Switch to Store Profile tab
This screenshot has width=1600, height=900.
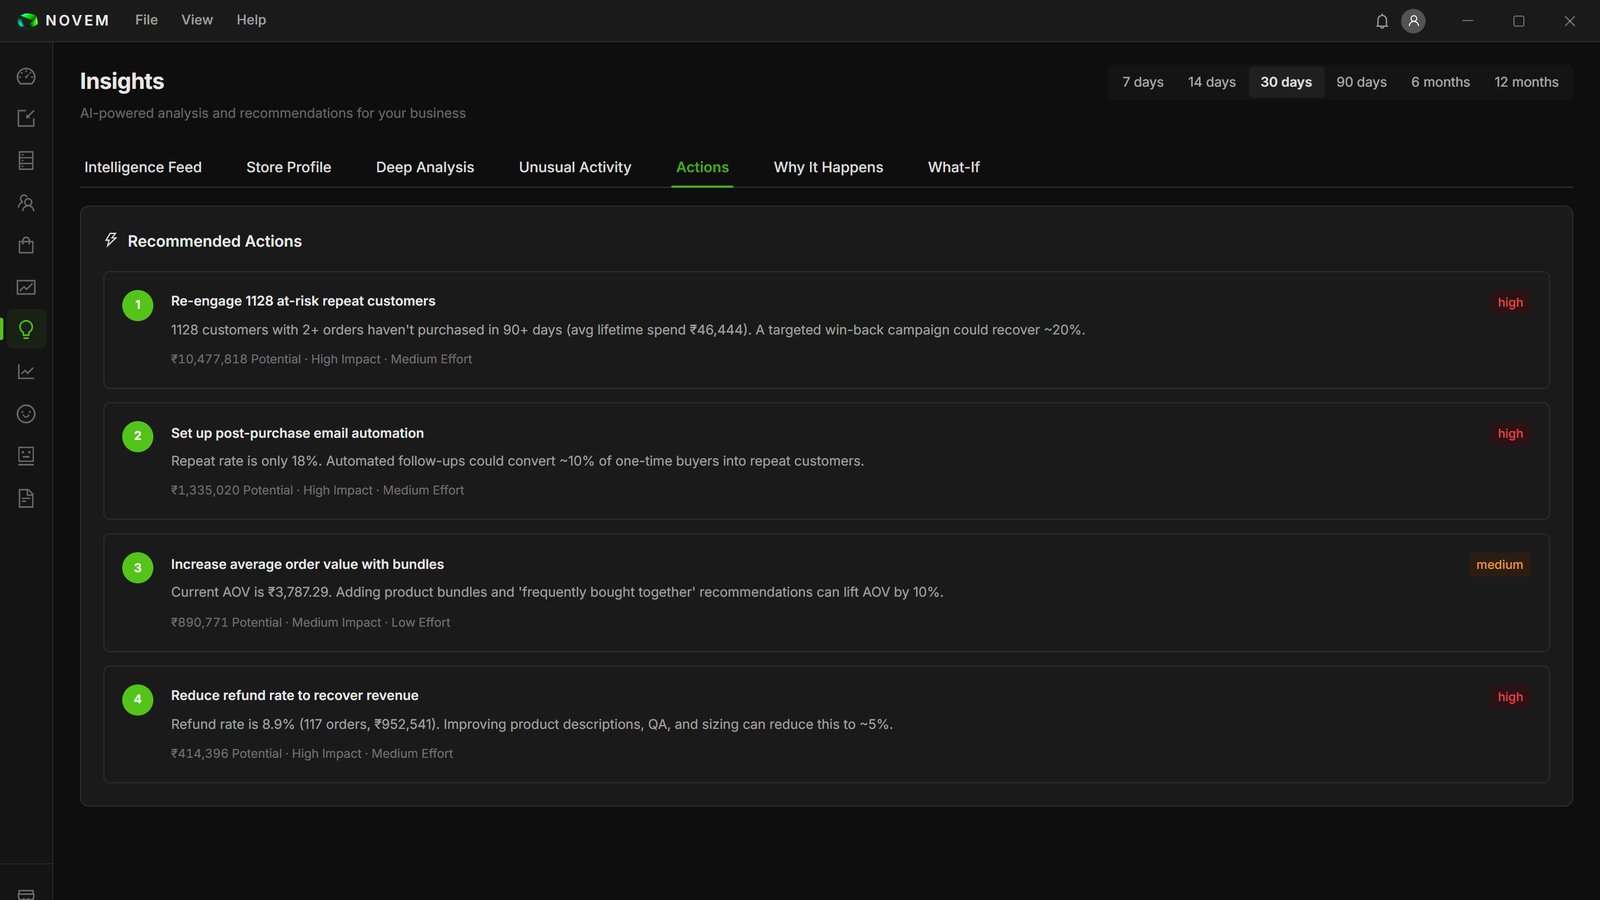pos(288,167)
